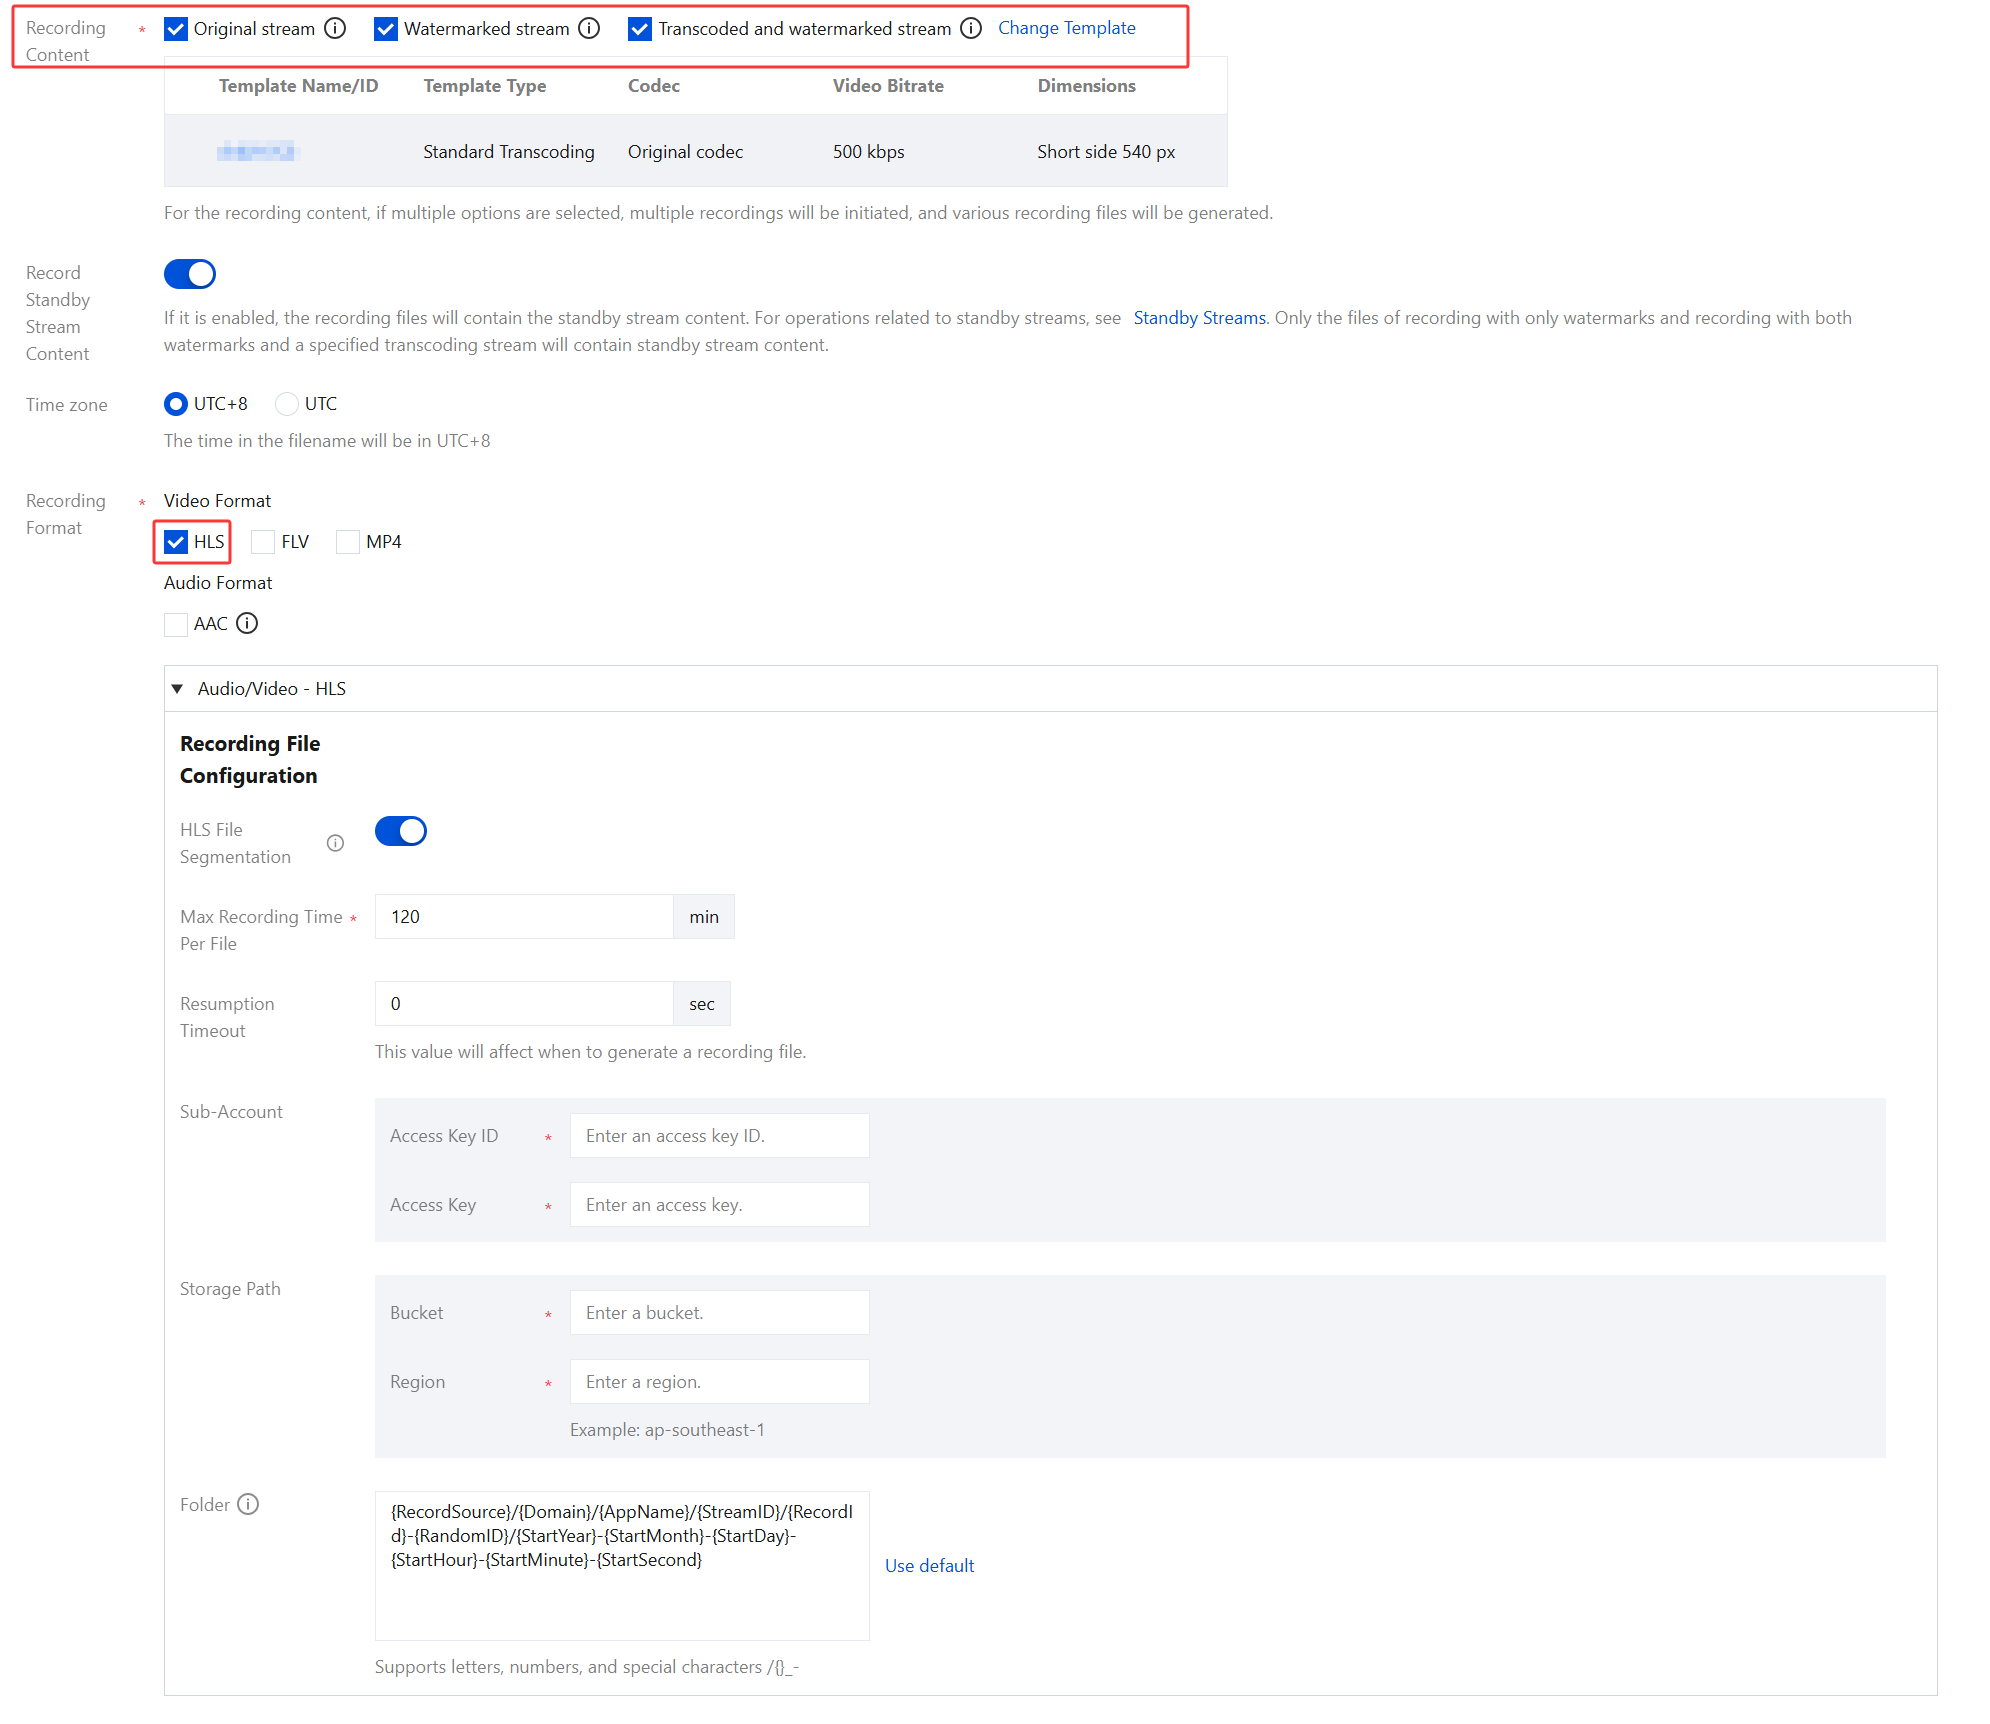Viewport: 1990px width, 1724px height.
Task: Uncheck the Original stream checkbox
Action: [176, 29]
